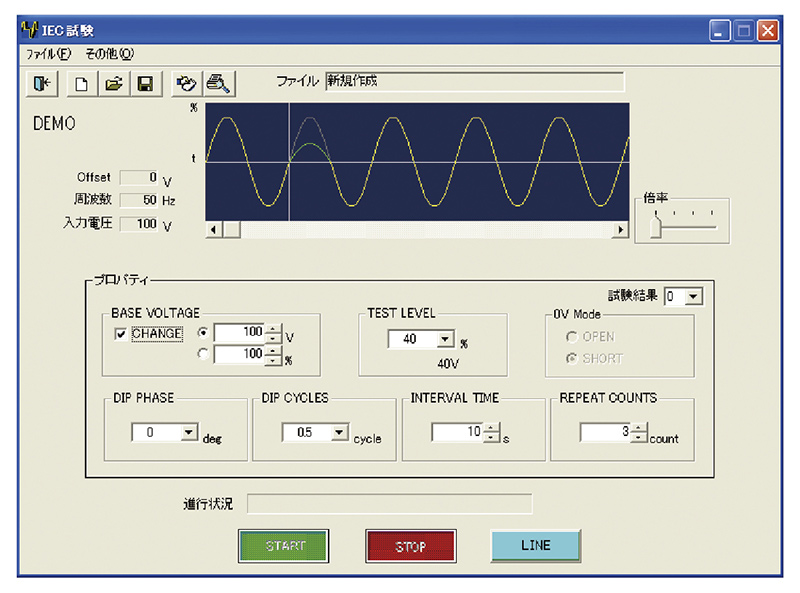Click the 40V test level text
Image resolution: width=800 pixels, height=593 pixels.
coord(448,363)
